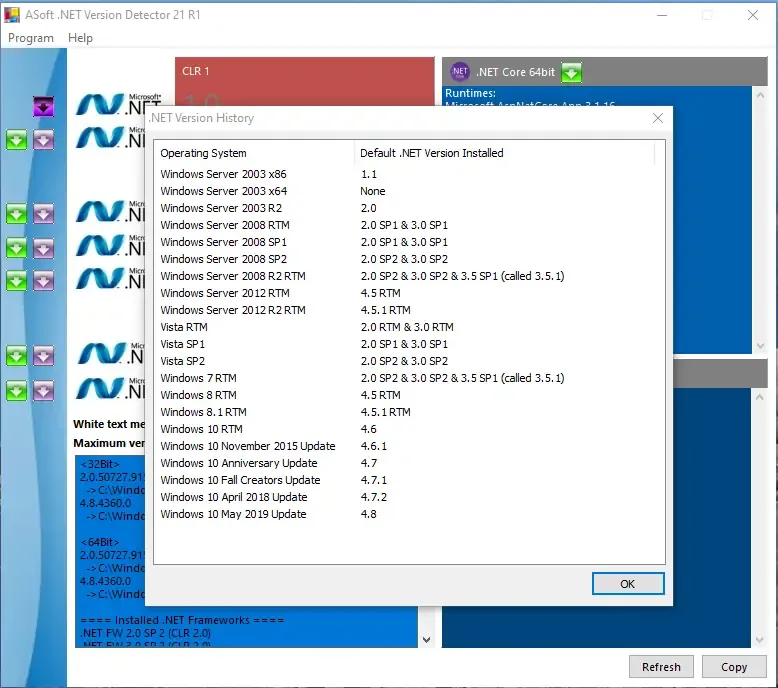Click the <32Bit> heading in the blue text panel
Screen dimensions: 778x688
[100, 464]
